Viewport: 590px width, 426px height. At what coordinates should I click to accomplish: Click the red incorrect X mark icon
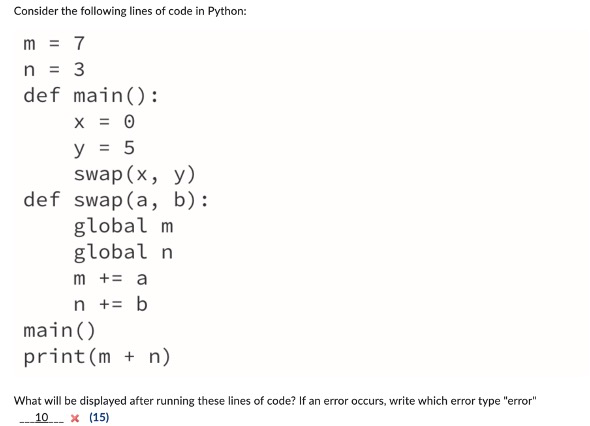tap(75, 418)
